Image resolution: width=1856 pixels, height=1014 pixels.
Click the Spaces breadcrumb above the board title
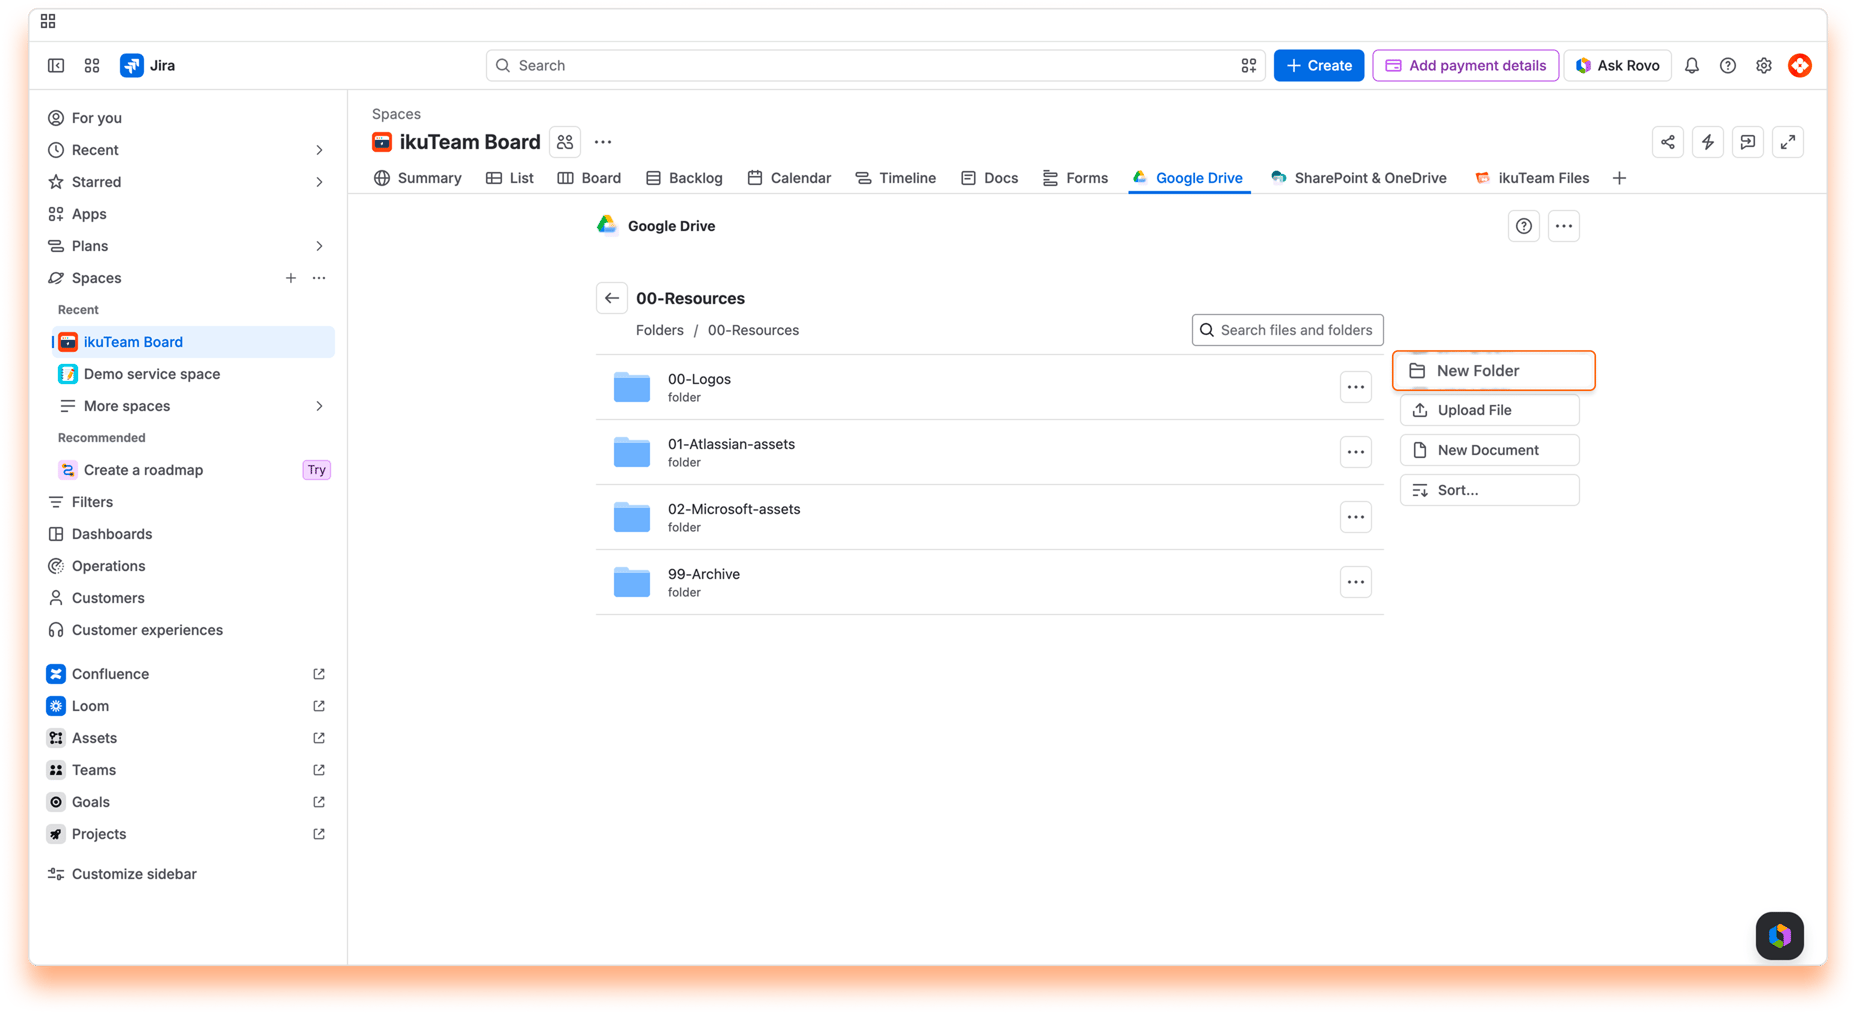pyautogui.click(x=396, y=114)
